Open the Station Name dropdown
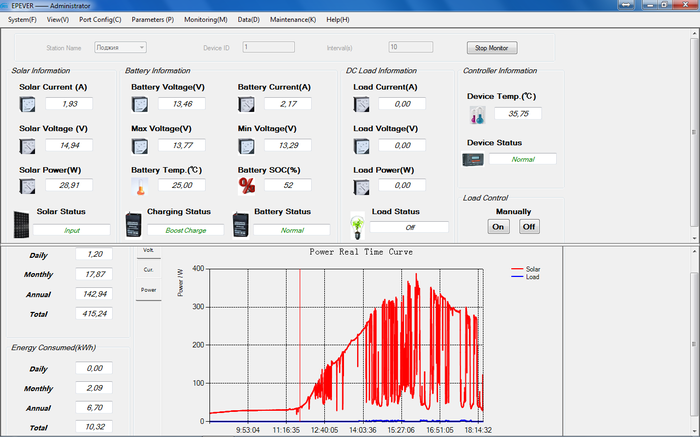This screenshot has height=437, width=700. [120, 47]
